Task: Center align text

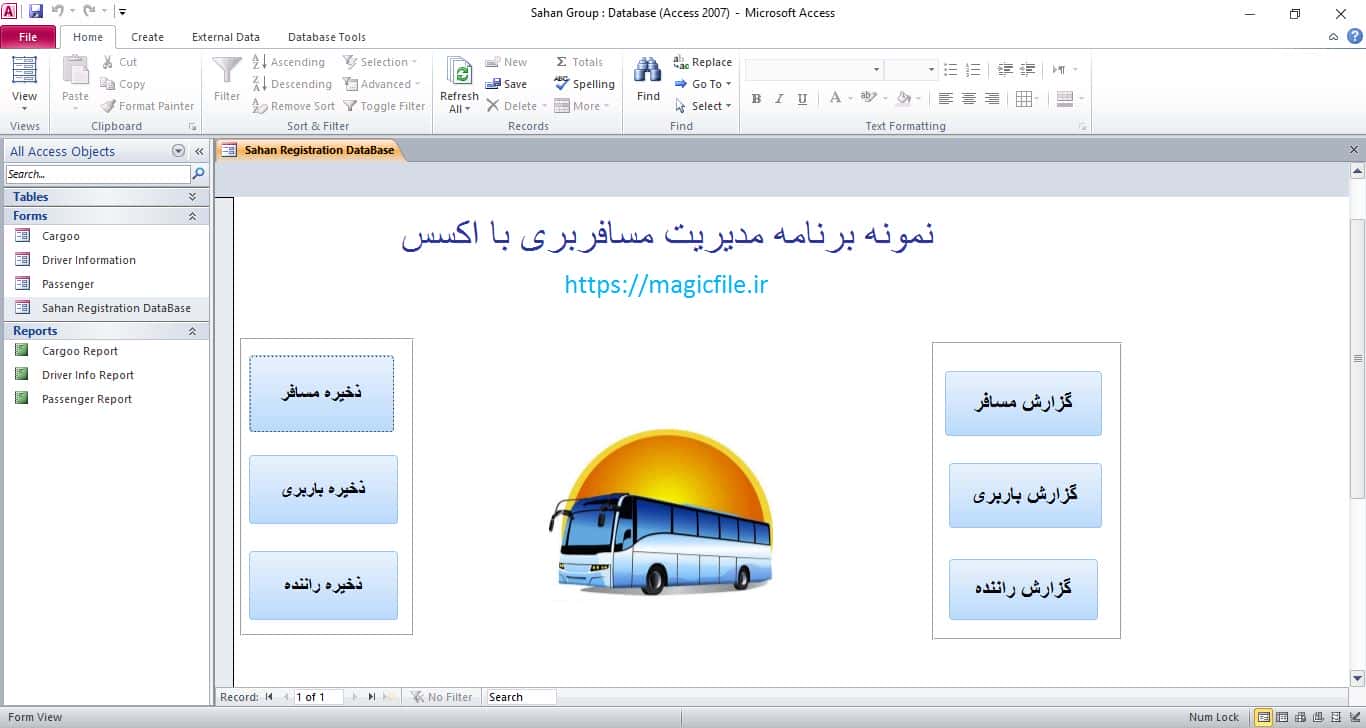Action: tap(969, 99)
